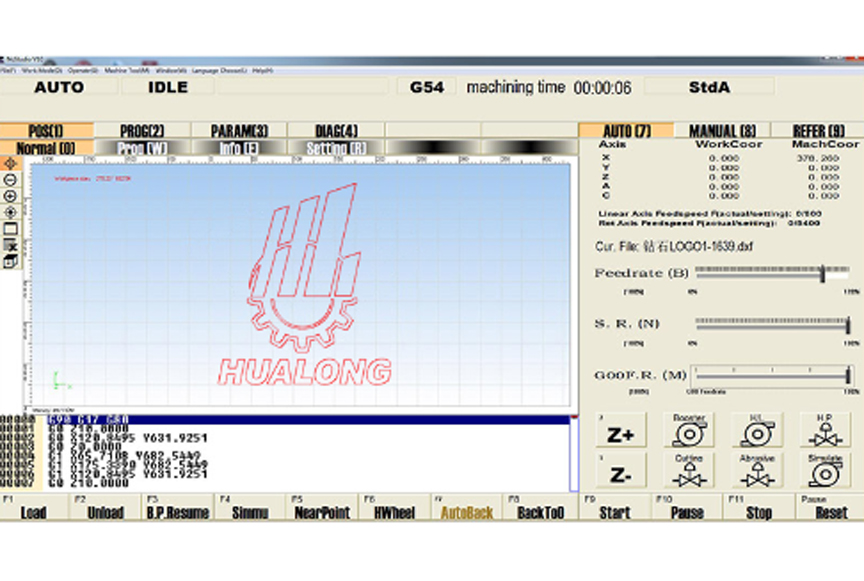Click the F6 HWheel button
This screenshot has width=864, height=581.
tap(395, 507)
